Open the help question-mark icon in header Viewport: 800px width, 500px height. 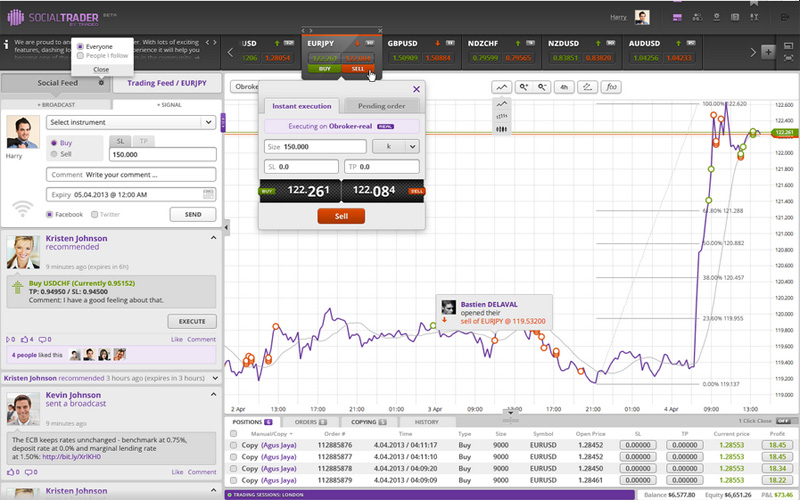pyautogui.click(x=735, y=17)
